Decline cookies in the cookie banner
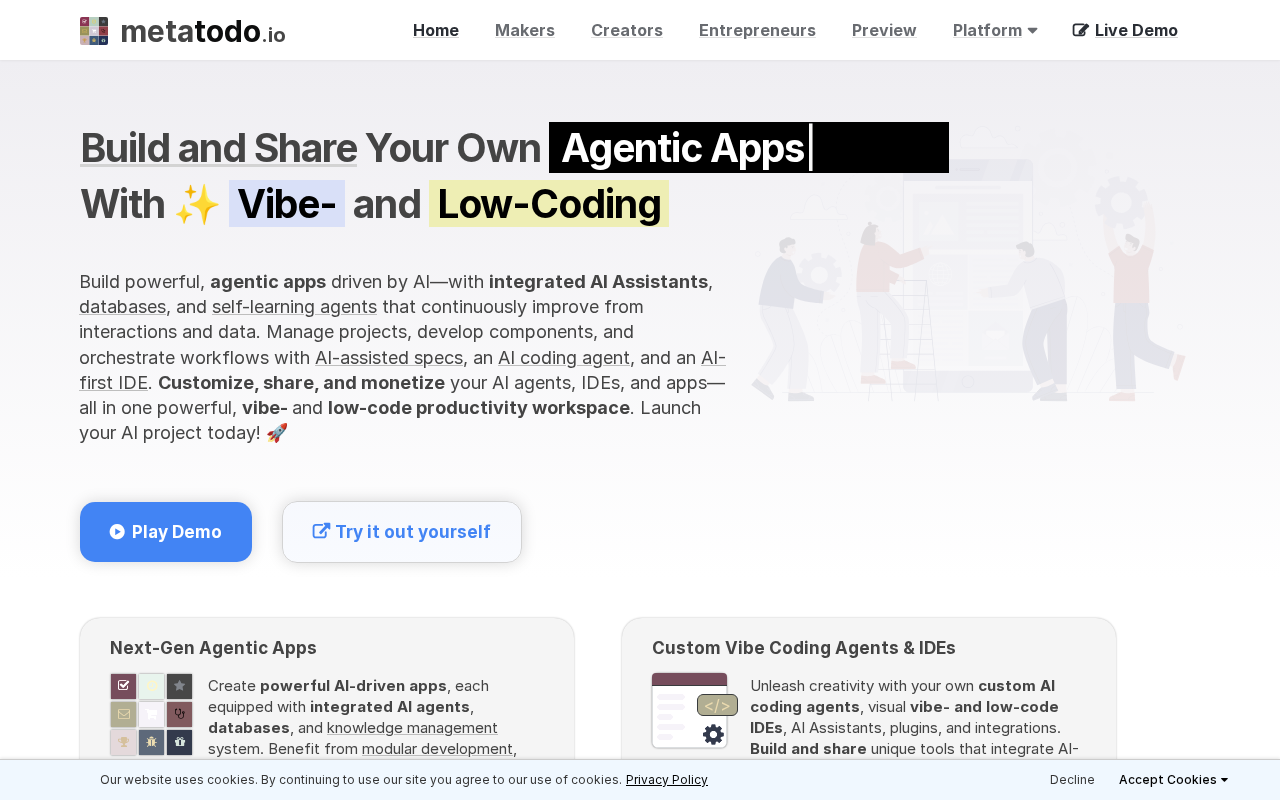This screenshot has width=1280, height=800. [1072, 780]
